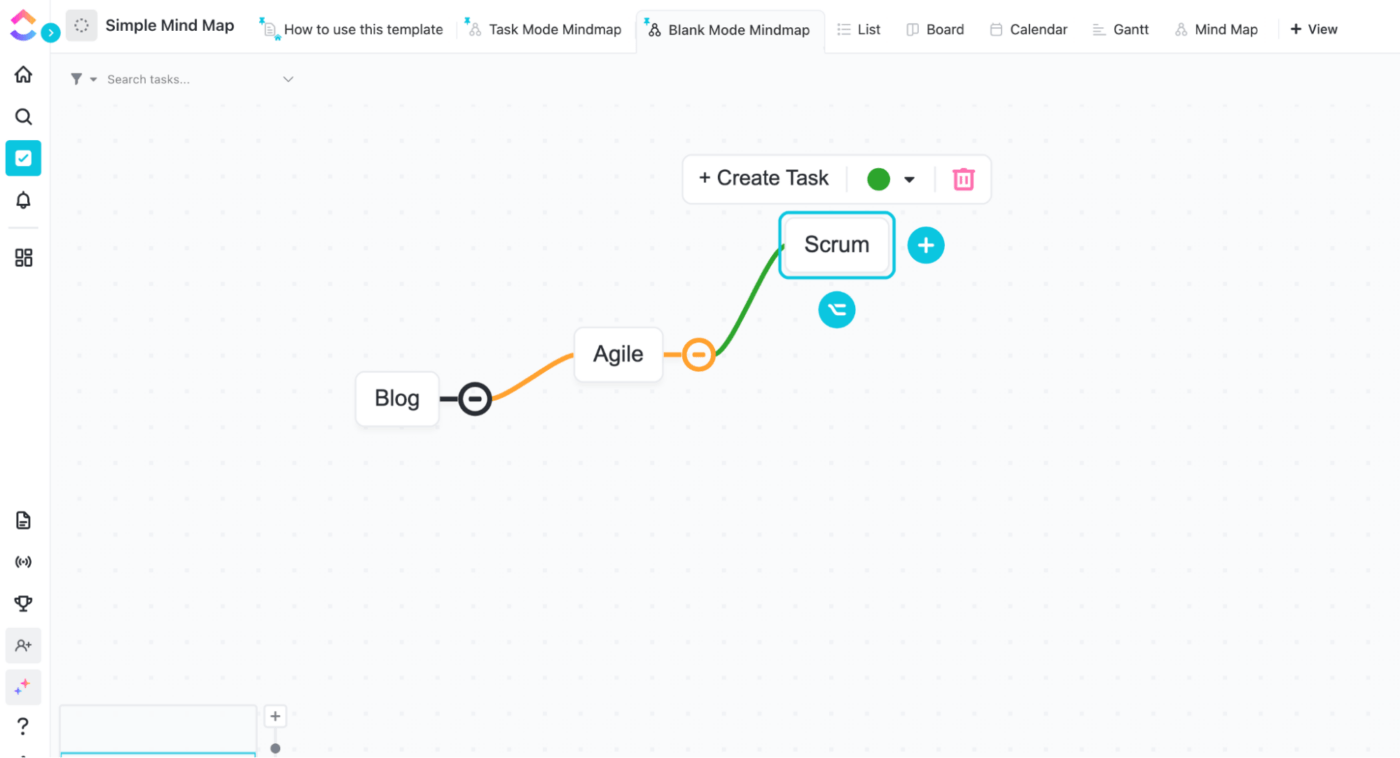1400x758 pixels.
Task: Add a new View
Action: (1313, 30)
